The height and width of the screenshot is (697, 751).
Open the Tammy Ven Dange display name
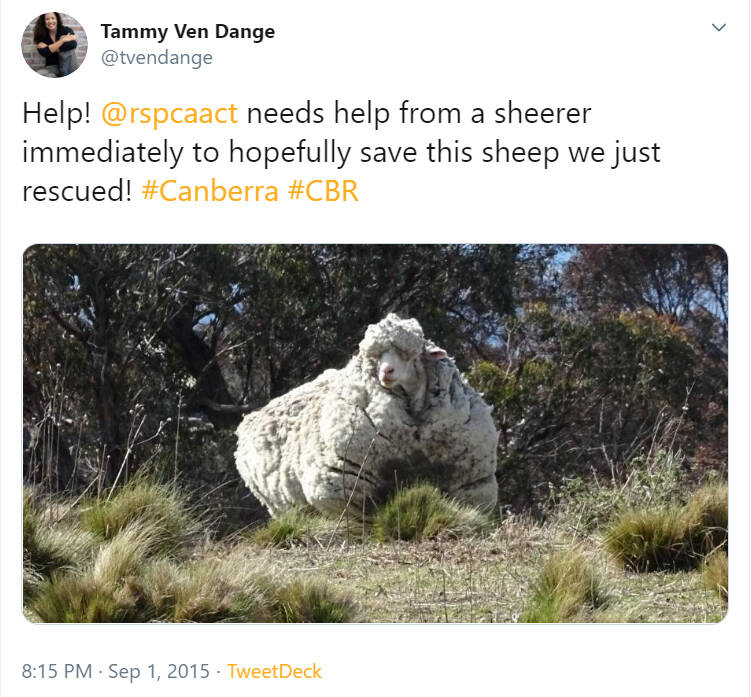pyautogui.click(x=188, y=32)
